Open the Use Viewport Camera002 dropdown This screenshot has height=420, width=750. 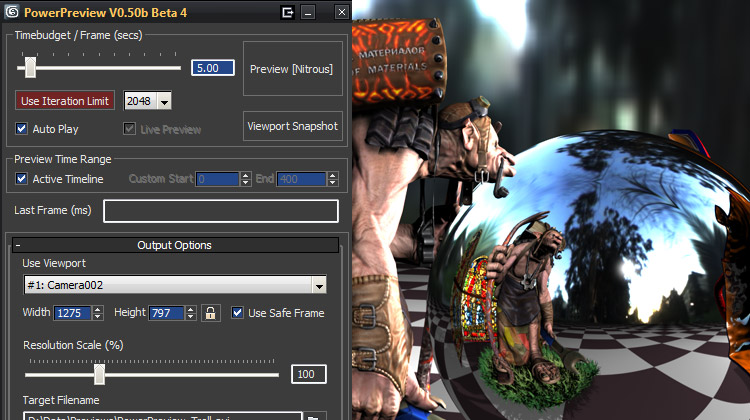point(319,285)
